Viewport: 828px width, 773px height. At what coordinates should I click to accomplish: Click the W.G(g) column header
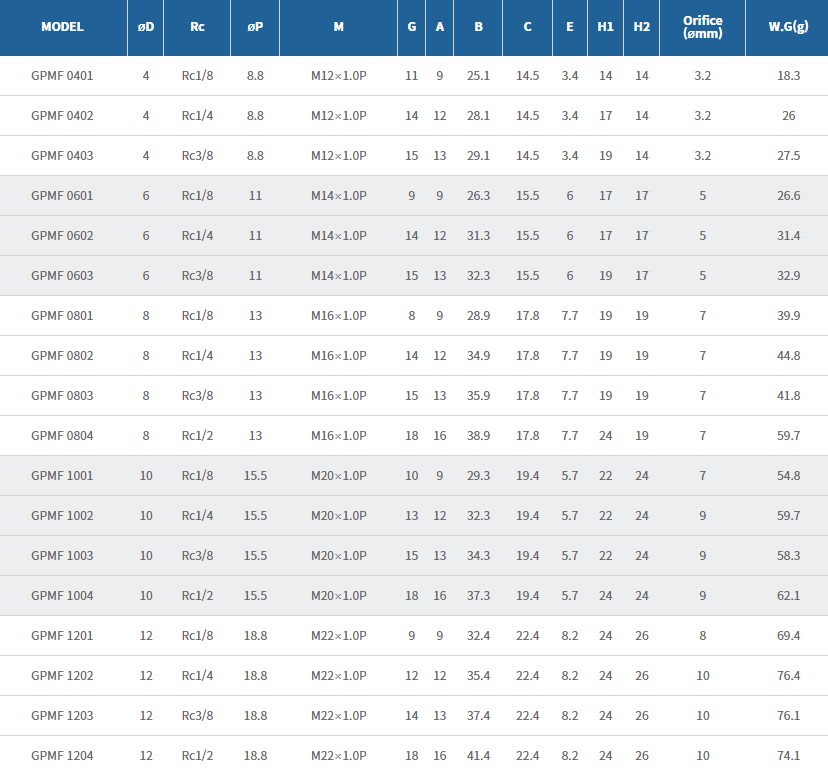click(x=788, y=27)
